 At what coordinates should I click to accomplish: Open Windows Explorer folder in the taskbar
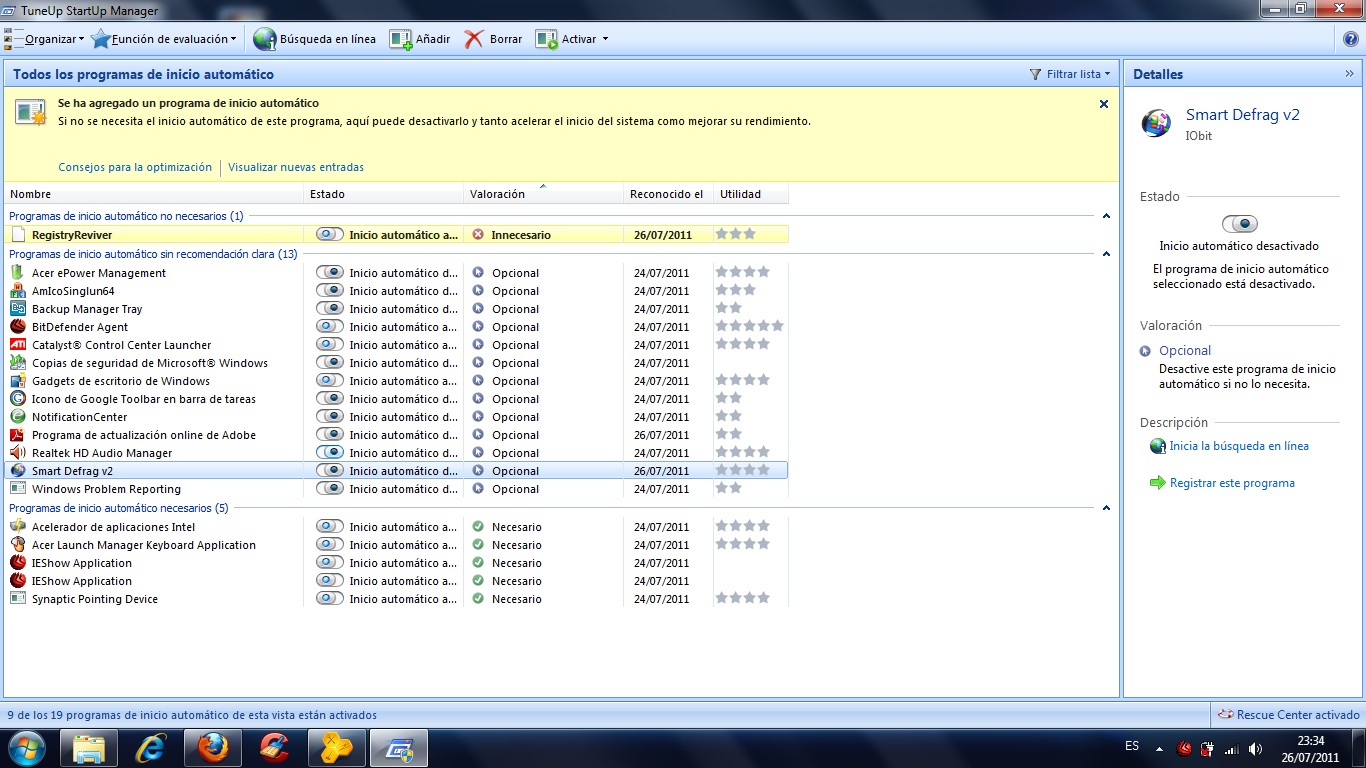89,748
